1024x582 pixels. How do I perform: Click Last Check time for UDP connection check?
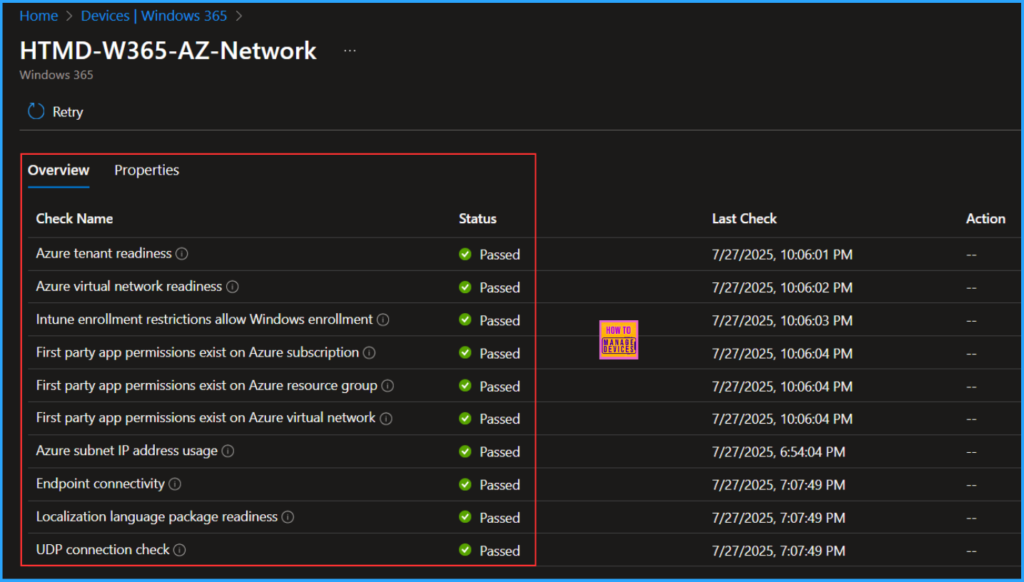[x=778, y=551]
